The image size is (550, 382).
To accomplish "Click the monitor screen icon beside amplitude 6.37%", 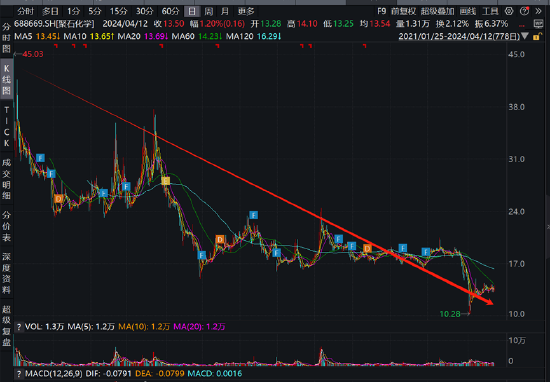I will tap(538, 24).
